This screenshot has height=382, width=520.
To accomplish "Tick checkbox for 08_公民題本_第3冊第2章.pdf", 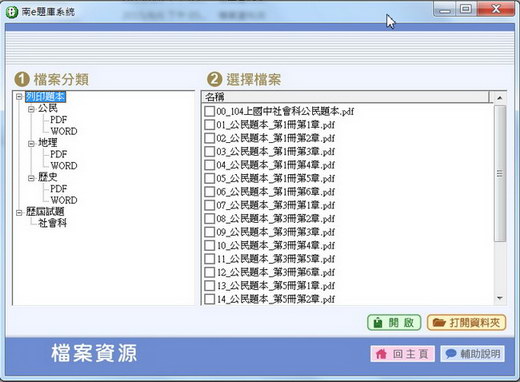I will 209,218.
